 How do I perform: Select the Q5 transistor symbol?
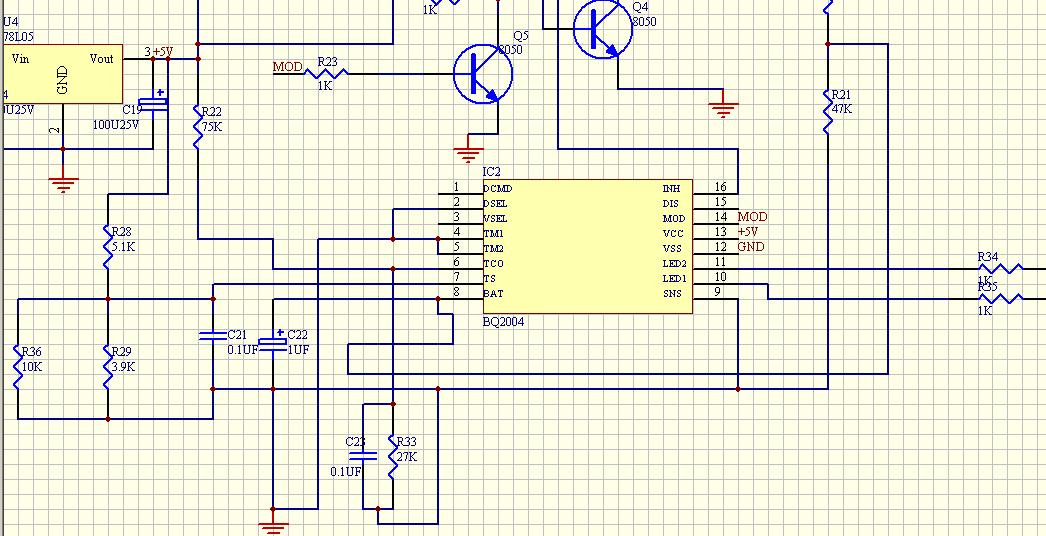point(483,74)
